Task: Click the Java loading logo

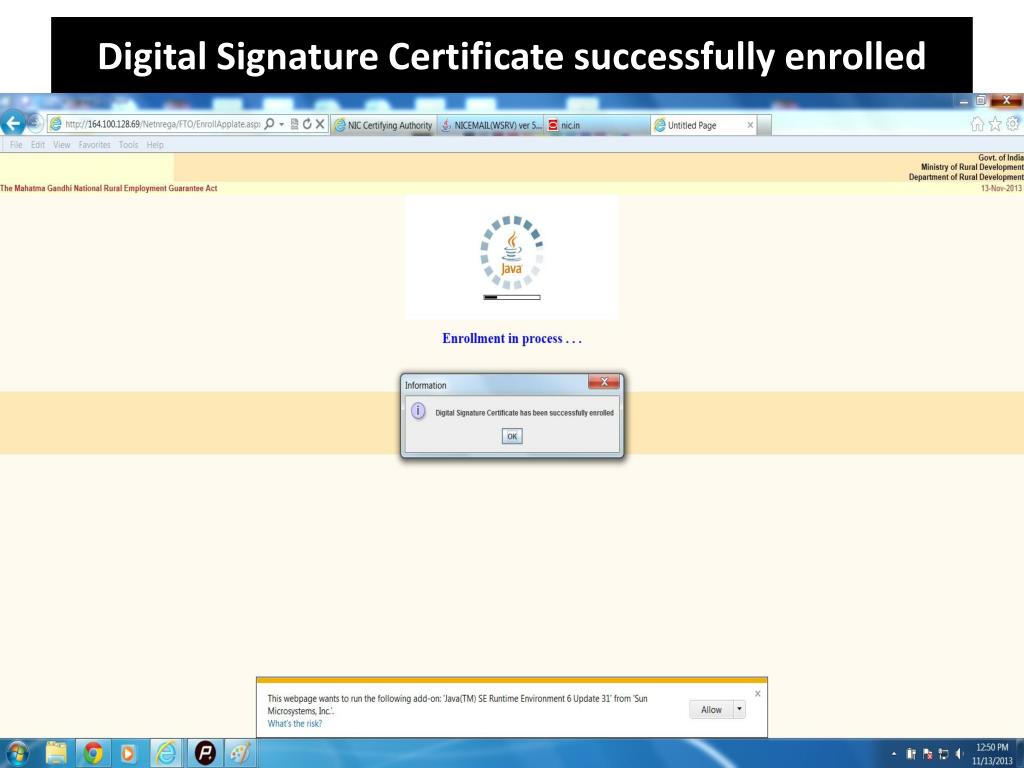Action: coord(512,252)
